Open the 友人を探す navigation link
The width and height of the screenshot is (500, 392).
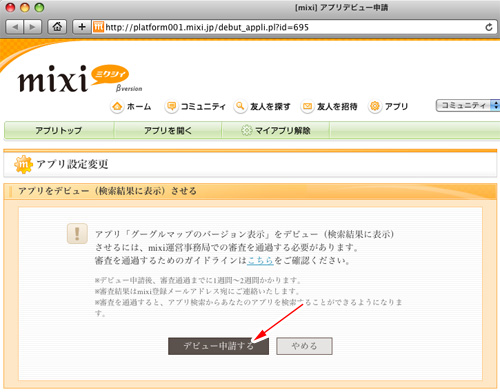point(270,107)
